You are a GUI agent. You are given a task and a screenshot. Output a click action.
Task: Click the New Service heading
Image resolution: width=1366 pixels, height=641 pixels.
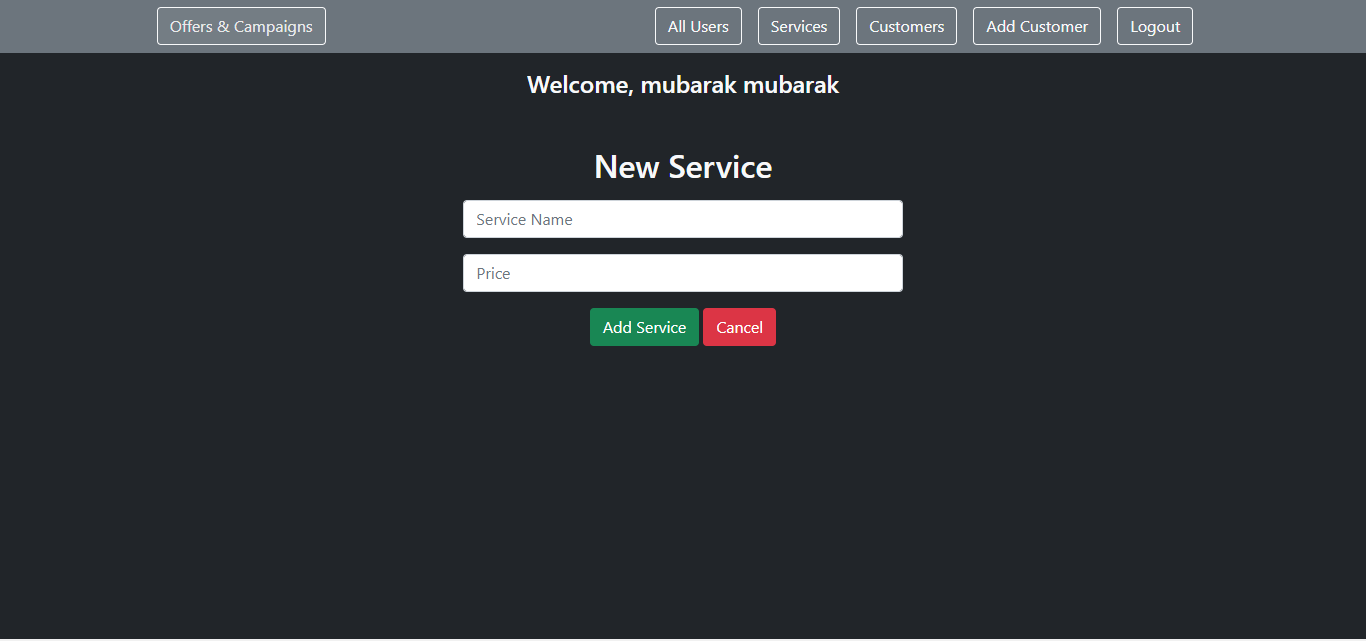coord(683,167)
